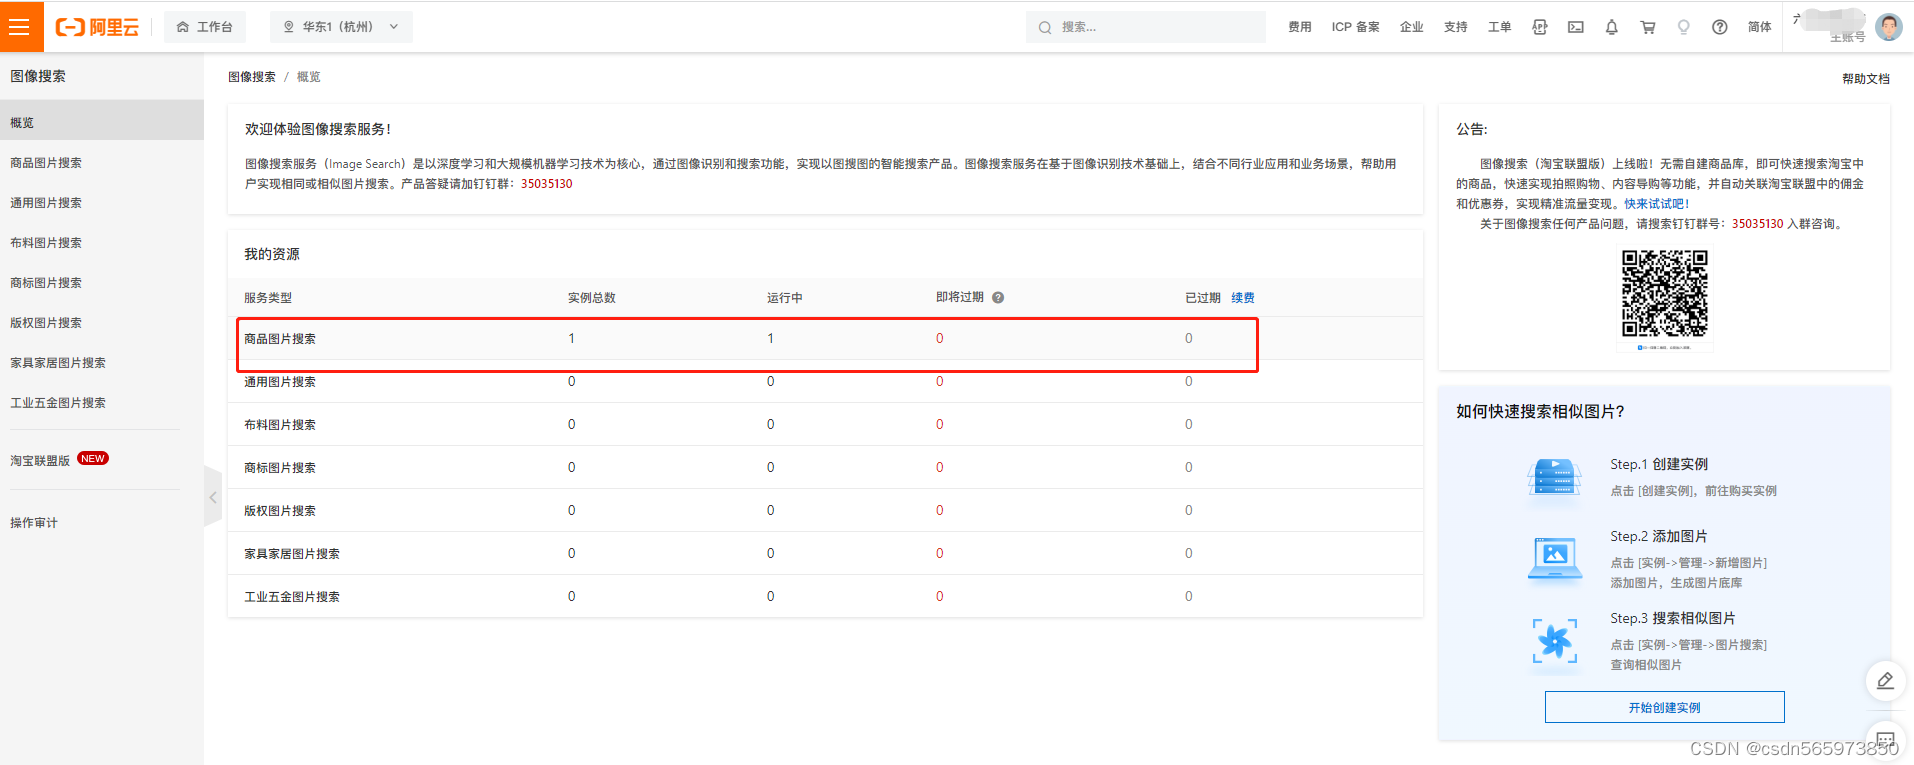Click the Step.2 添加图片 laptop icon

point(1555,558)
